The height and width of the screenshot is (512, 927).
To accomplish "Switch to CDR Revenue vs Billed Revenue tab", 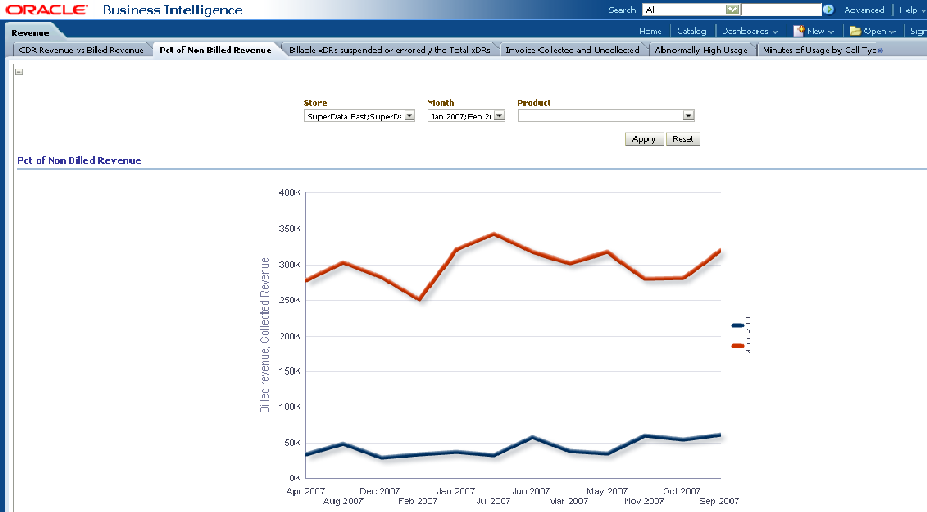I will (x=80, y=49).
